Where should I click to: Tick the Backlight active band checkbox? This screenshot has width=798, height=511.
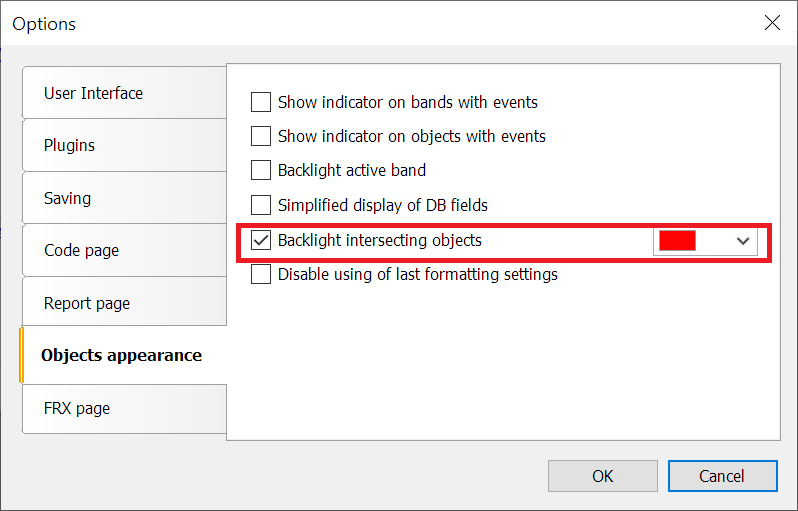pyautogui.click(x=261, y=170)
